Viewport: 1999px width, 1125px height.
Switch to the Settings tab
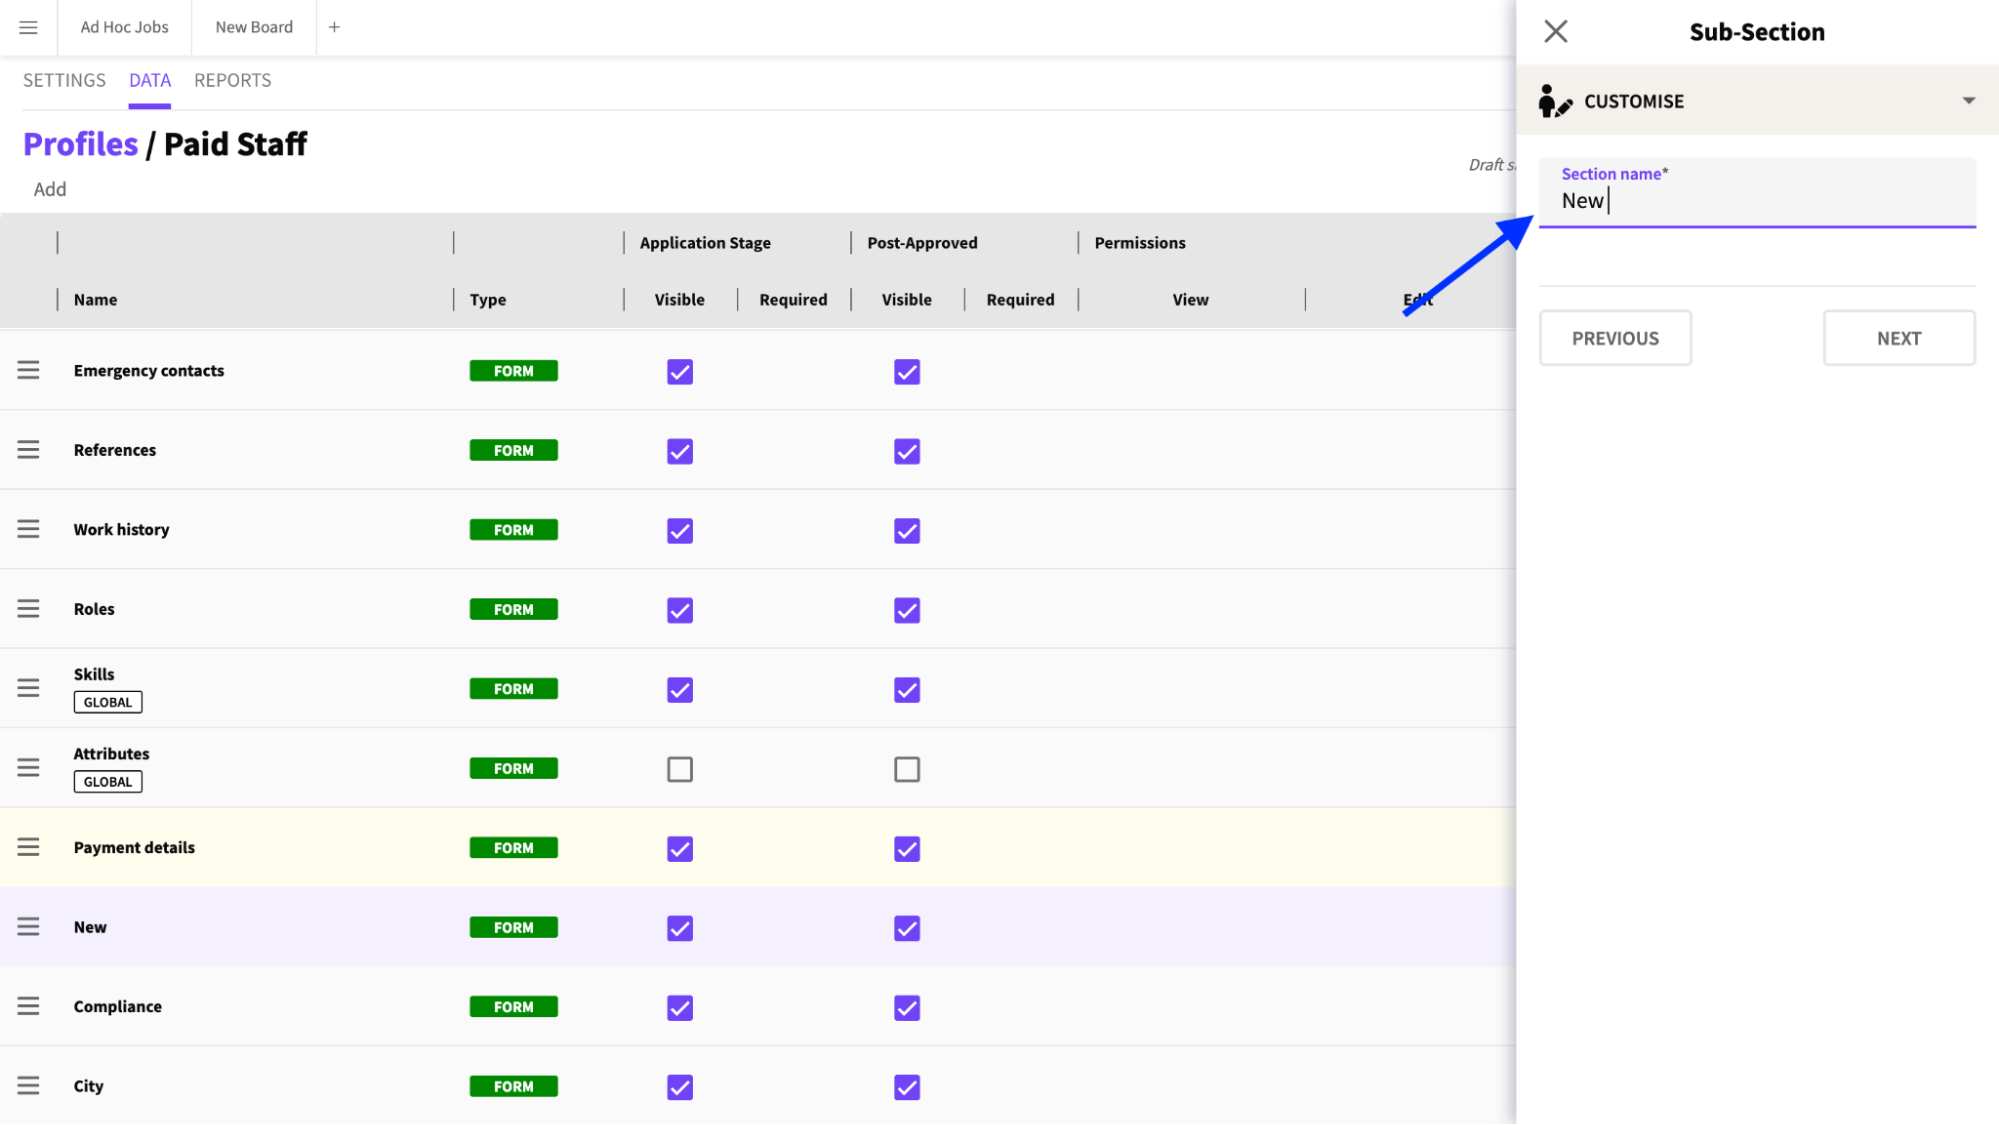click(64, 80)
